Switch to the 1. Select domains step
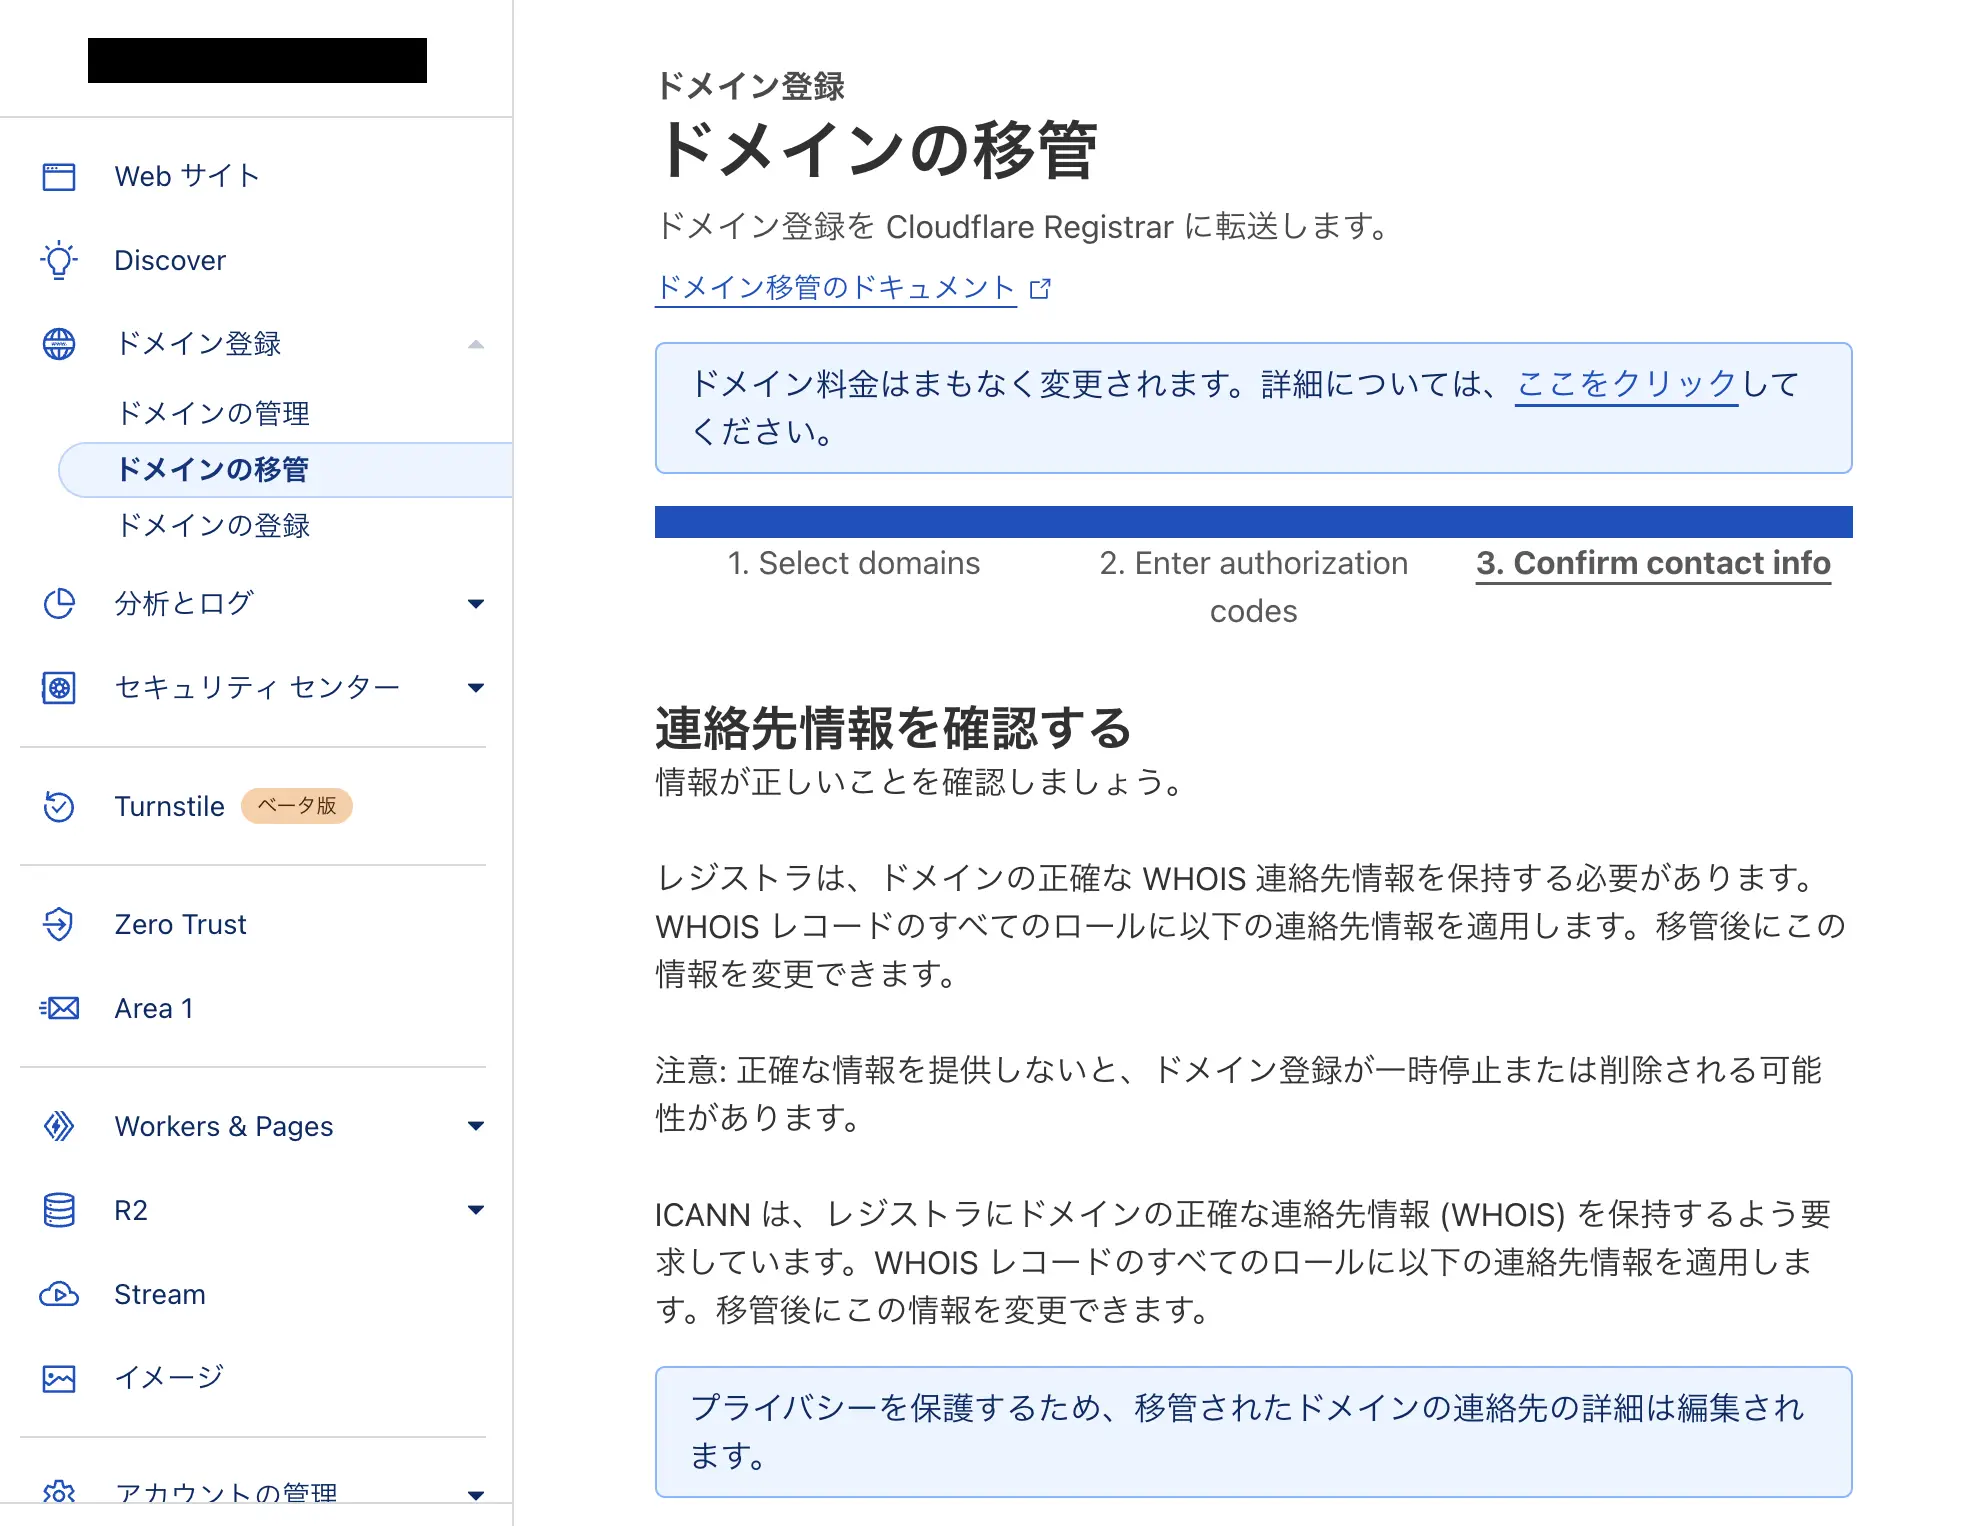This screenshot has height=1526, width=1972. click(853, 562)
